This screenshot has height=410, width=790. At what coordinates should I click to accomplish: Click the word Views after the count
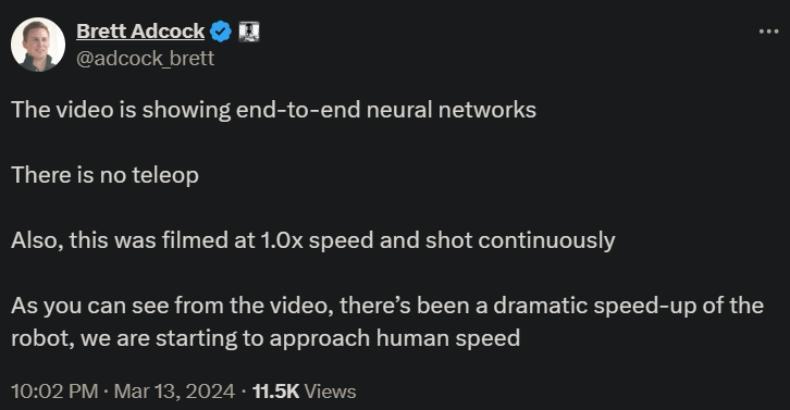(330, 391)
